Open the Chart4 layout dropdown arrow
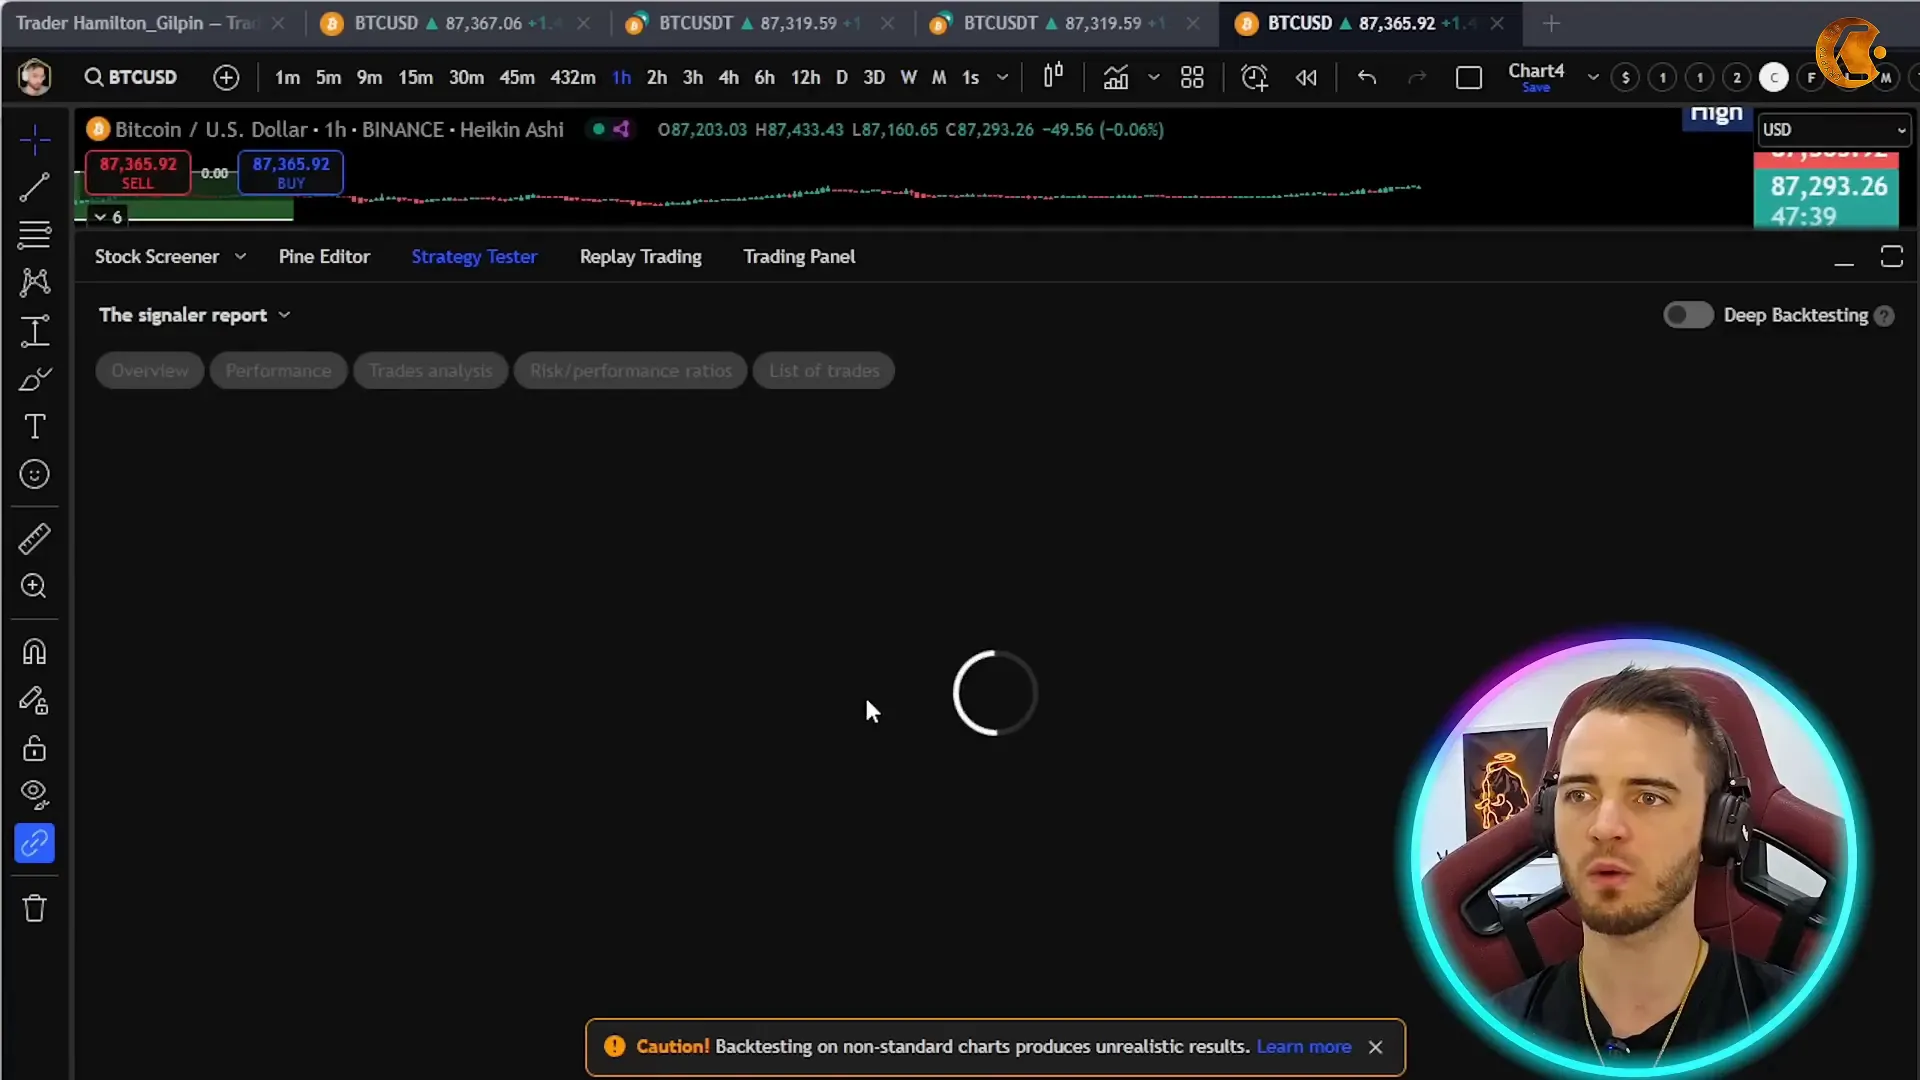This screenshot has height=1080, width=1920. pos(1593,77)
